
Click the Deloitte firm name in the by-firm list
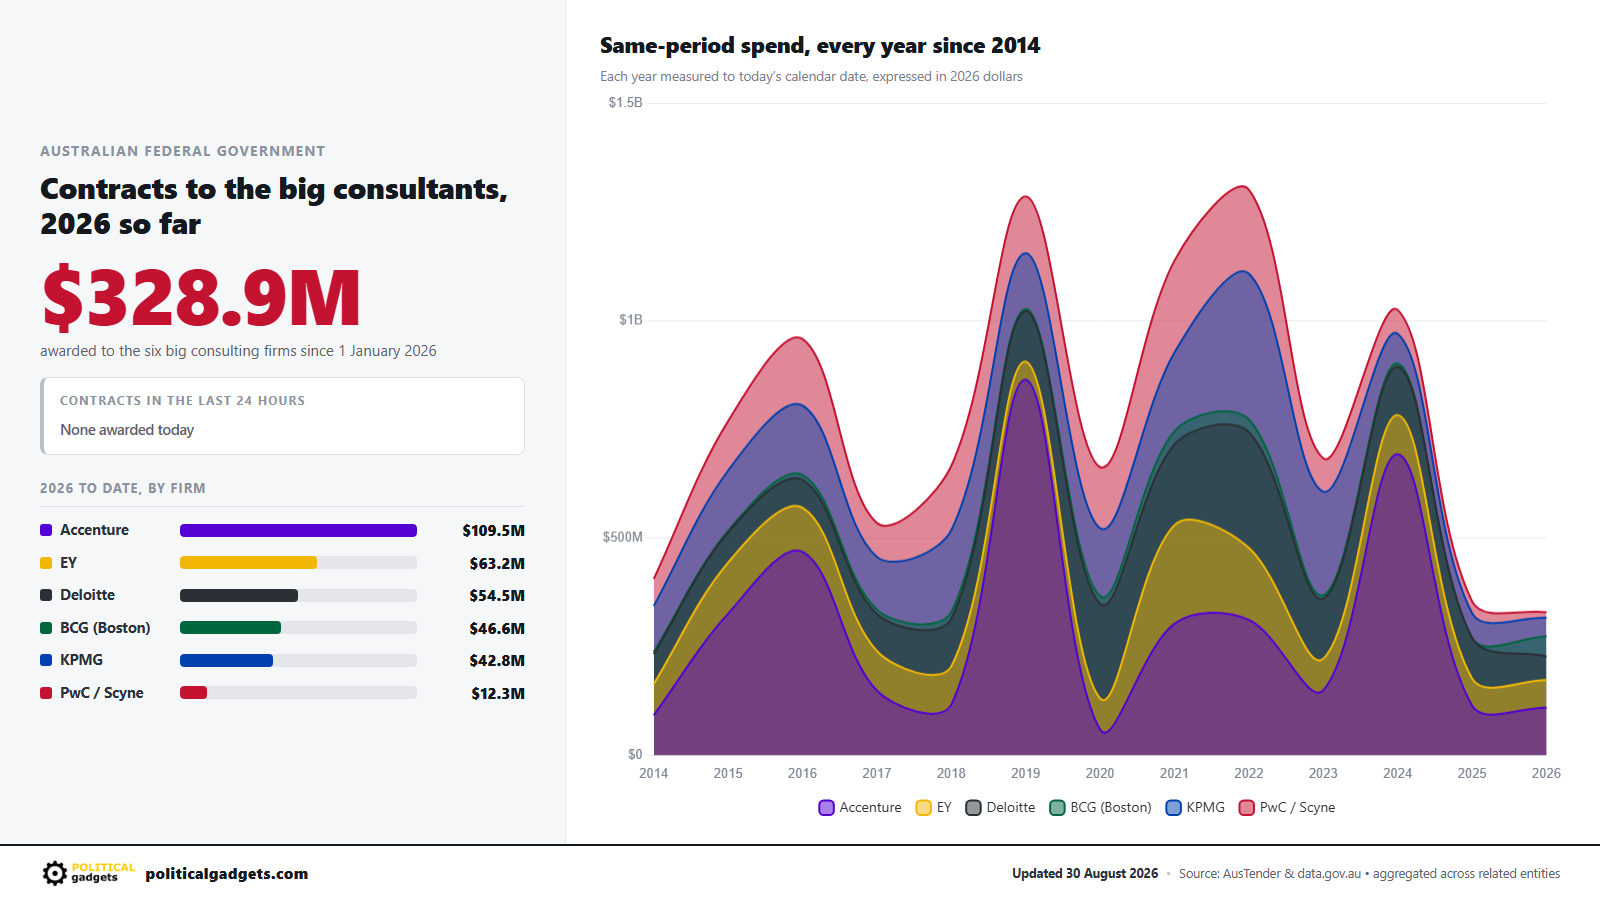87,595
